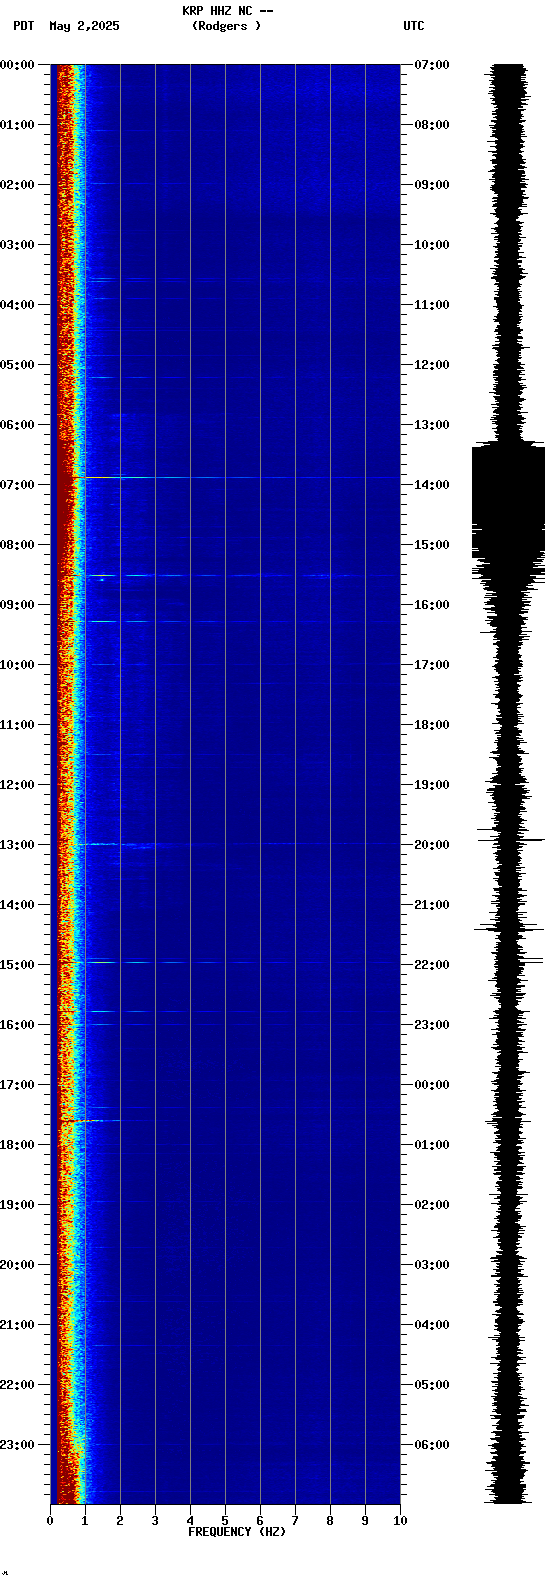Click the 0 Hz frequency tick label

[x=50, y=1521]
